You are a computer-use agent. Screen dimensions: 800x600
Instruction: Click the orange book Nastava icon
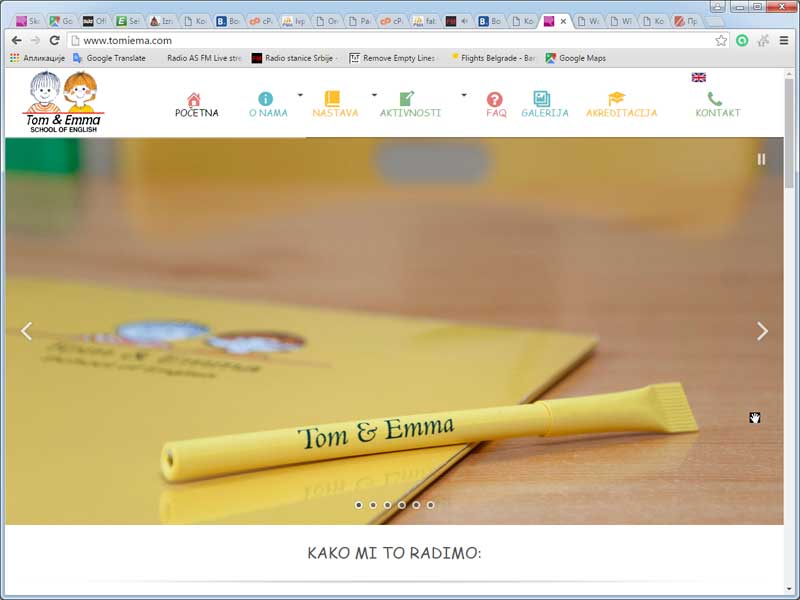332,98
